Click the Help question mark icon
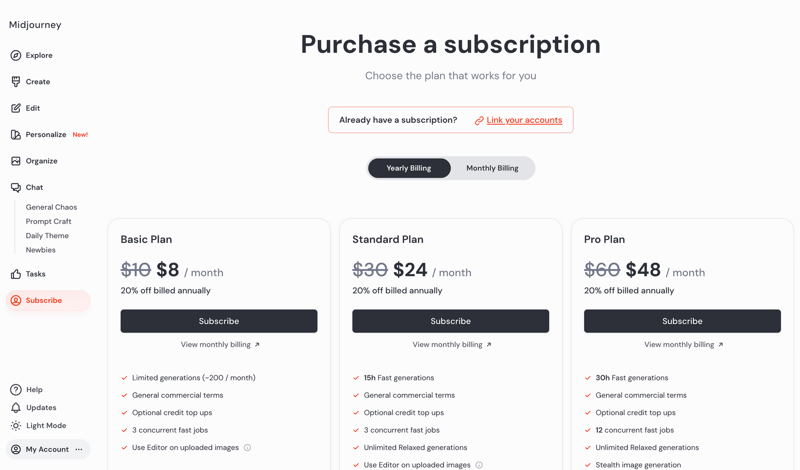The width and height of the screenshot is (800, 470). (x=16, y=390)
